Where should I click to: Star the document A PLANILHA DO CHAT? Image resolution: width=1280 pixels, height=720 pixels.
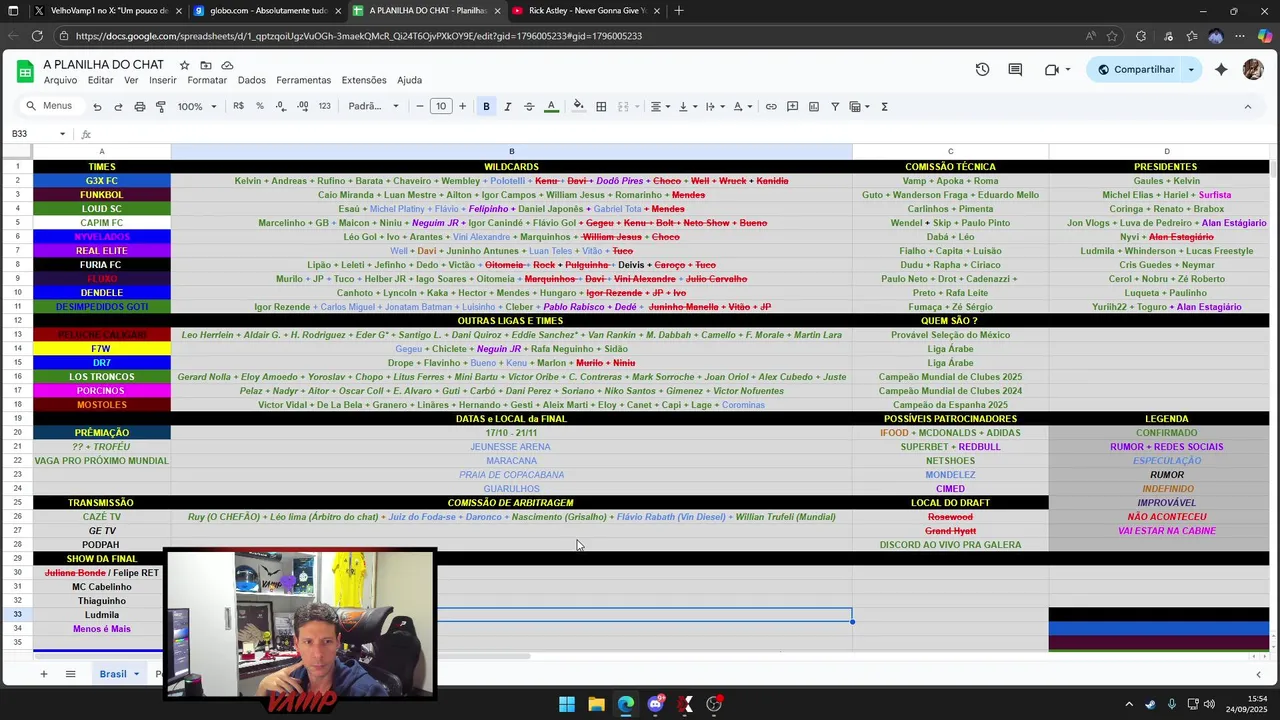(184, 65)
